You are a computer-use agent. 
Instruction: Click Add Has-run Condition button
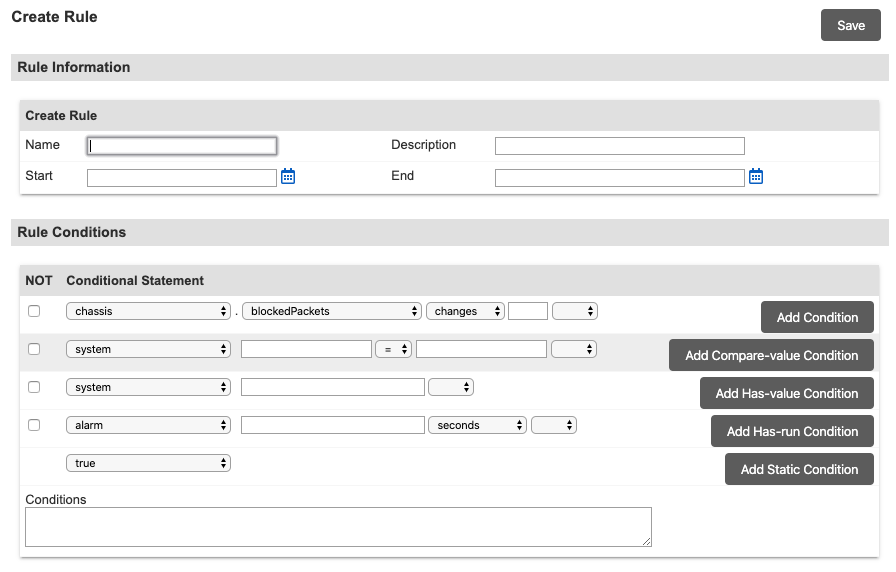(792, 431)
